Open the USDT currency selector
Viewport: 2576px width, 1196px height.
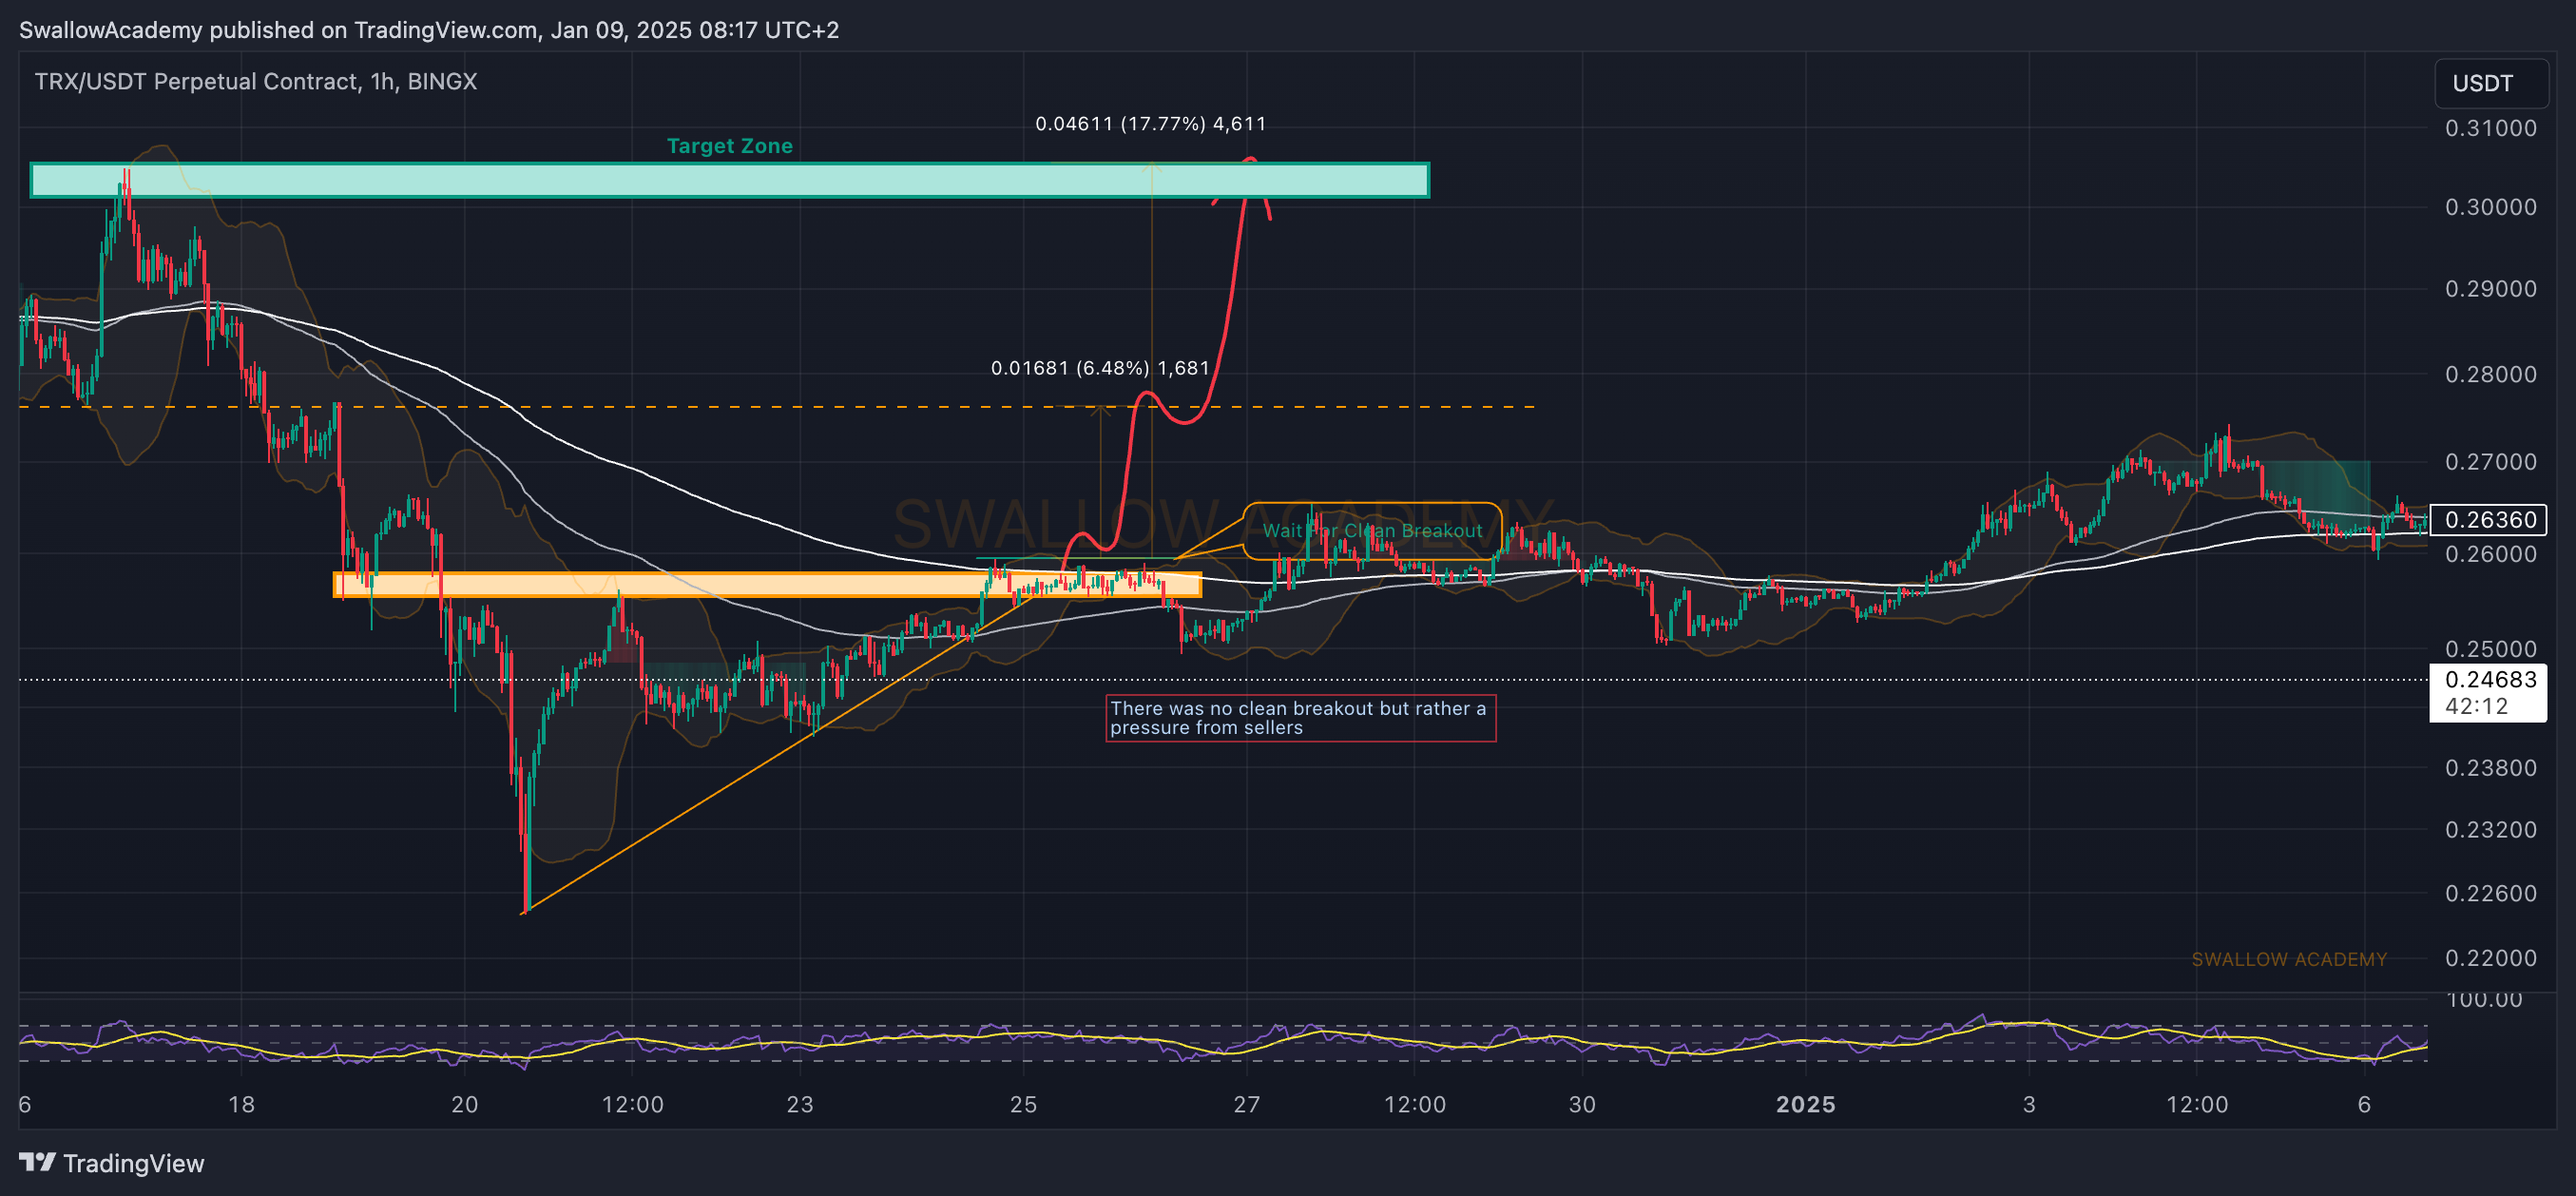pyautogui.click(x=2490, y=83)
